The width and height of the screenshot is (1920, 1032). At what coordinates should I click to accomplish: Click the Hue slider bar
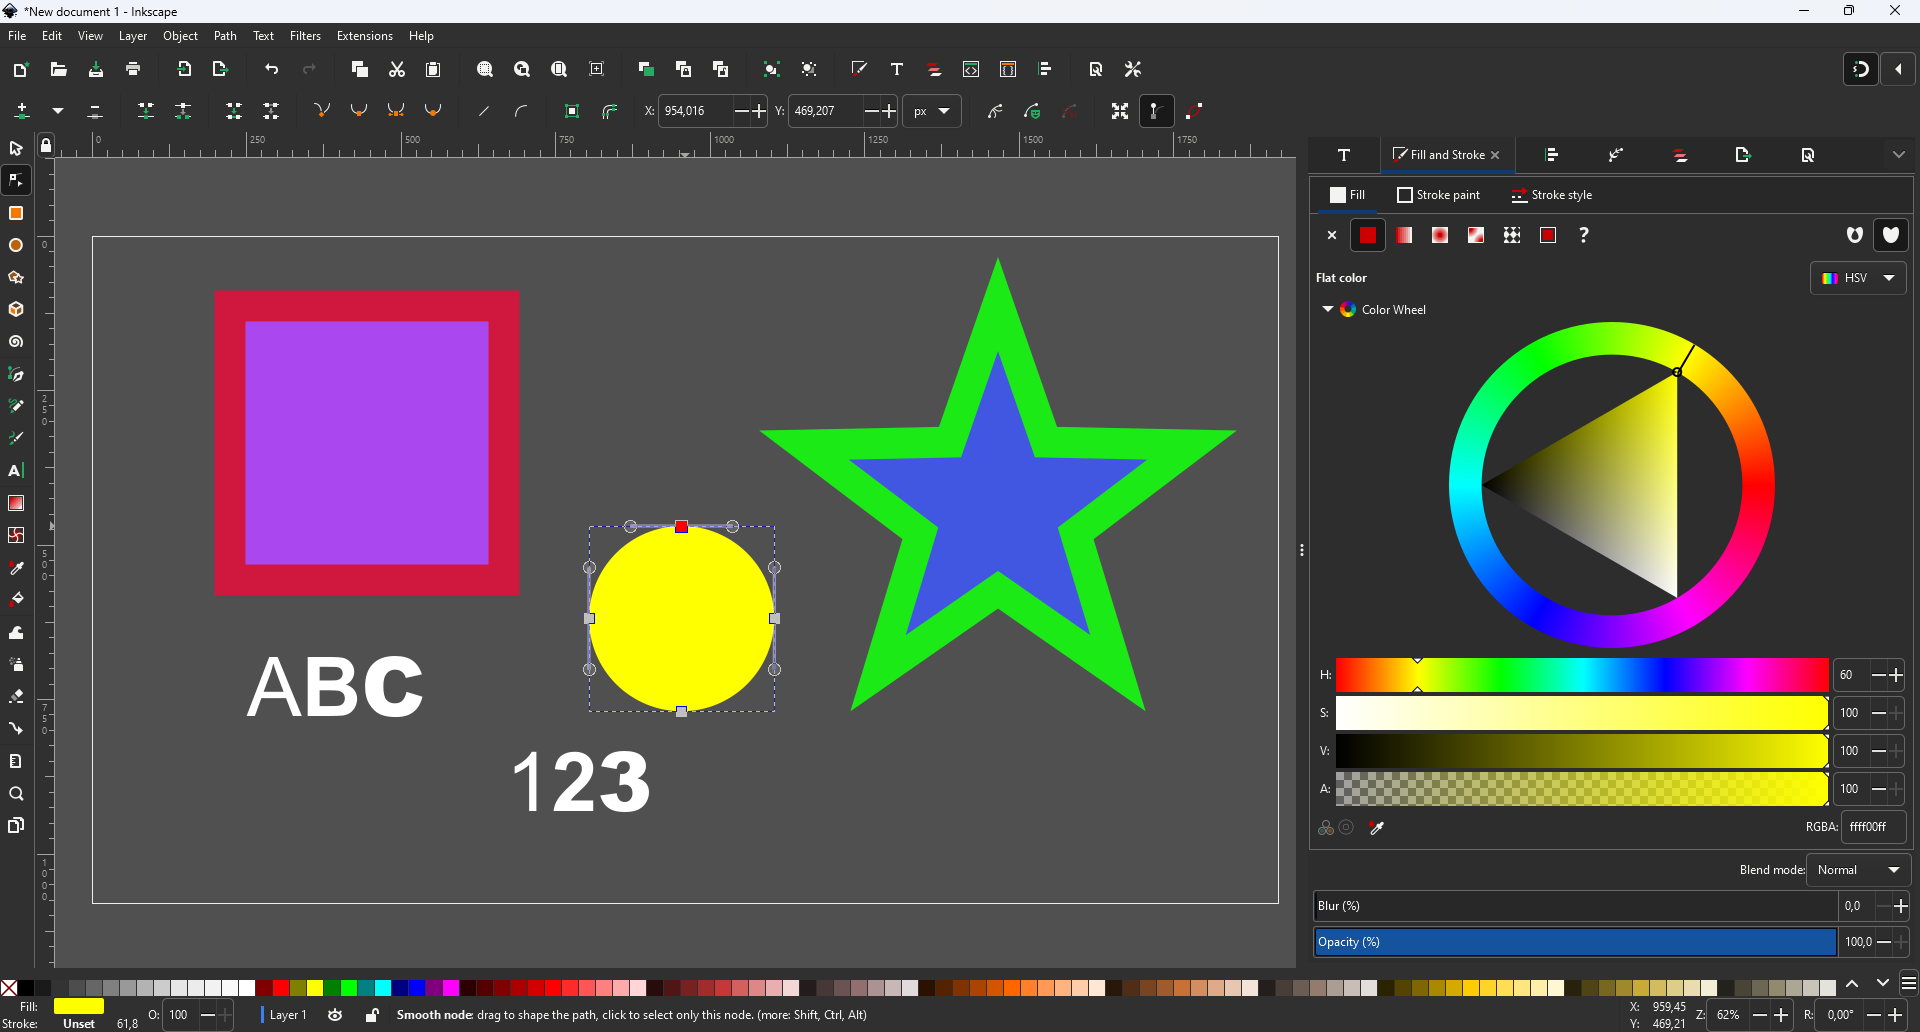1582,675
